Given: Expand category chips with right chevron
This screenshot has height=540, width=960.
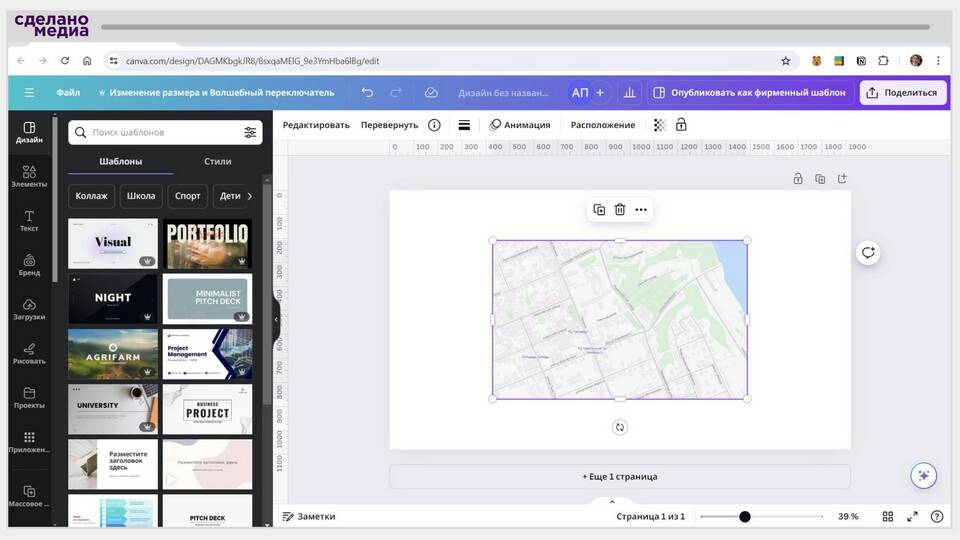Looking at the screenshot, I should tap(249, 196).
